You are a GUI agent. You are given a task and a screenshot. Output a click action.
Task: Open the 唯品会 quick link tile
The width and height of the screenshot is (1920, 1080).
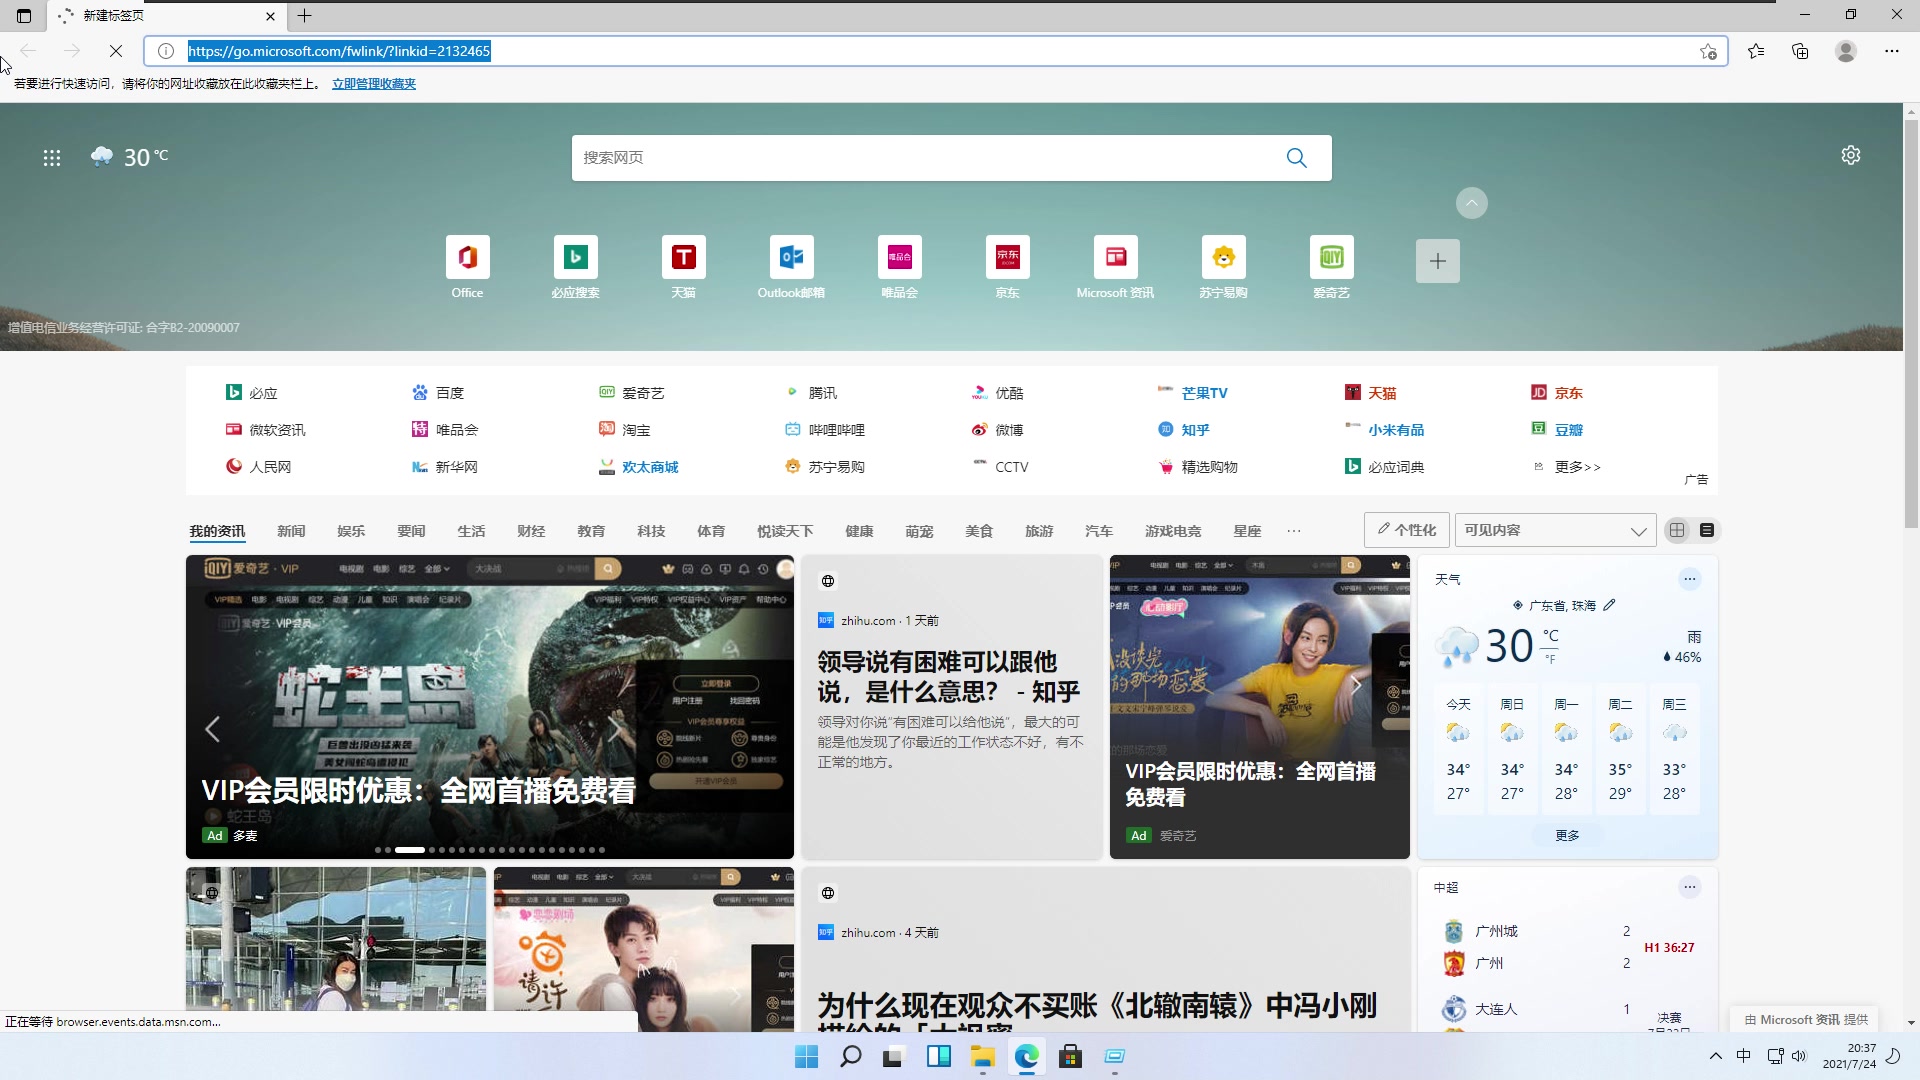click(x=899, y=267)
